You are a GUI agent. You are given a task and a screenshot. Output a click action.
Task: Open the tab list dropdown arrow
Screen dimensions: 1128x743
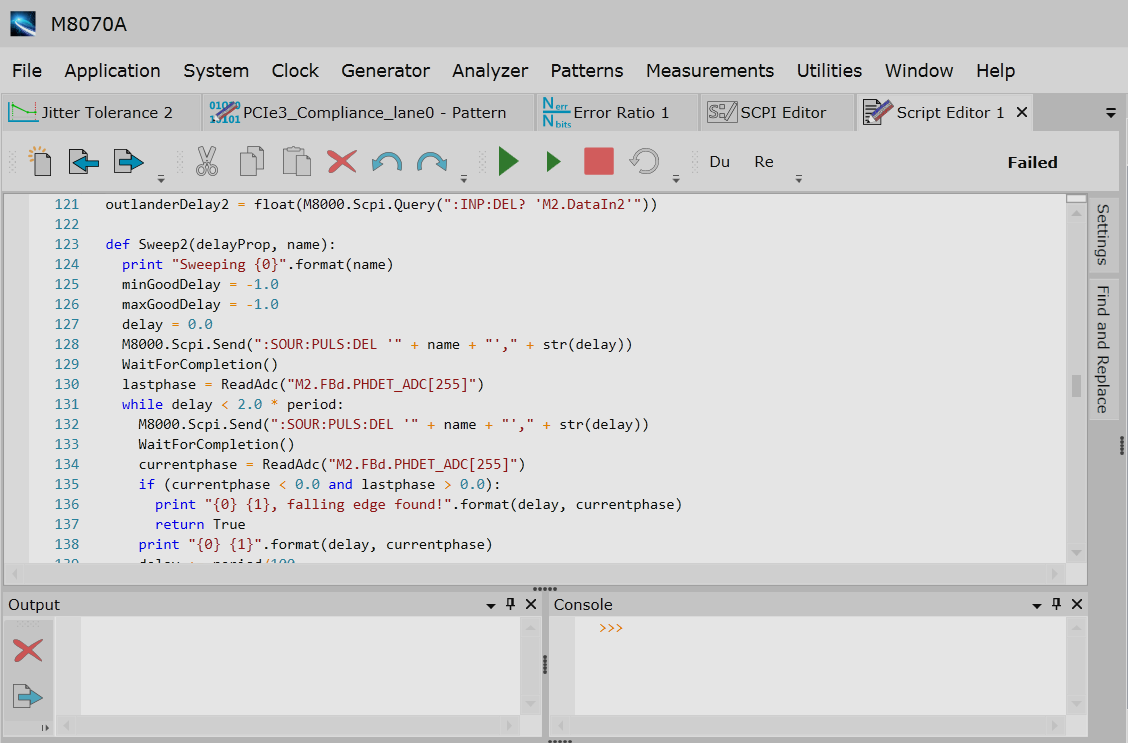click(1110, 113)
